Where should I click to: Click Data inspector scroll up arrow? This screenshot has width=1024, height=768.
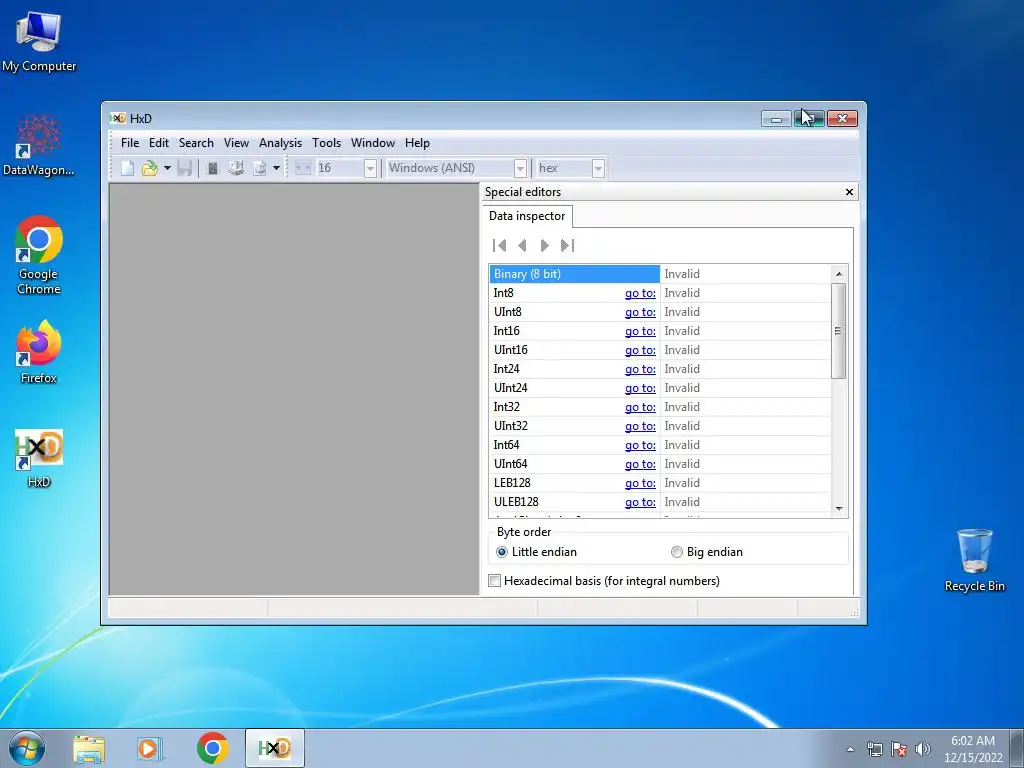tap(839, 274)
